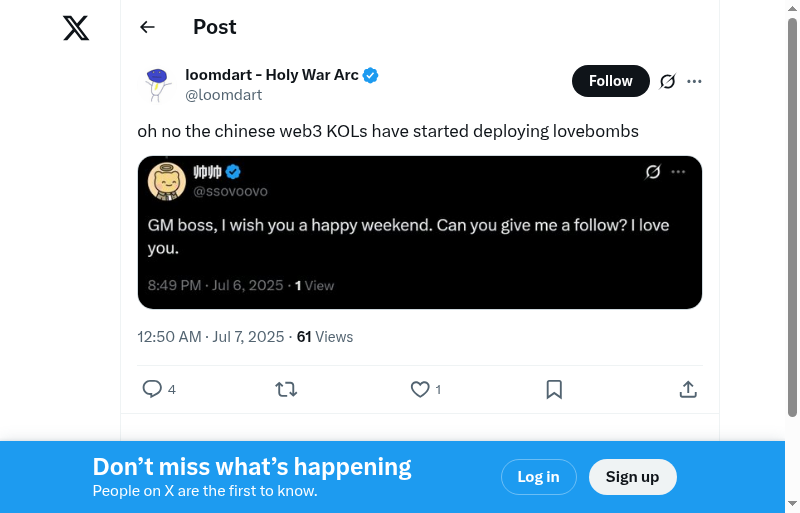Open the @loomdart handle link

click(x=223, y=95)
